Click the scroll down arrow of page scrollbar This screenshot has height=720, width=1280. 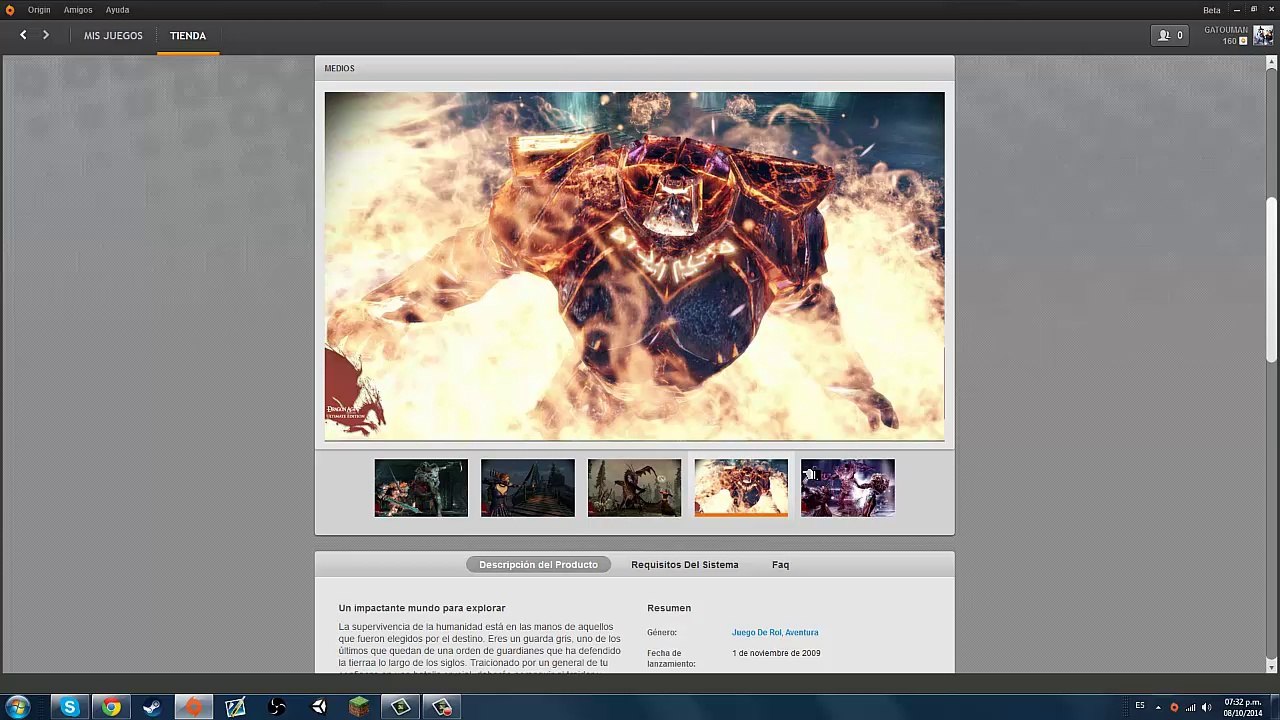1272,667
